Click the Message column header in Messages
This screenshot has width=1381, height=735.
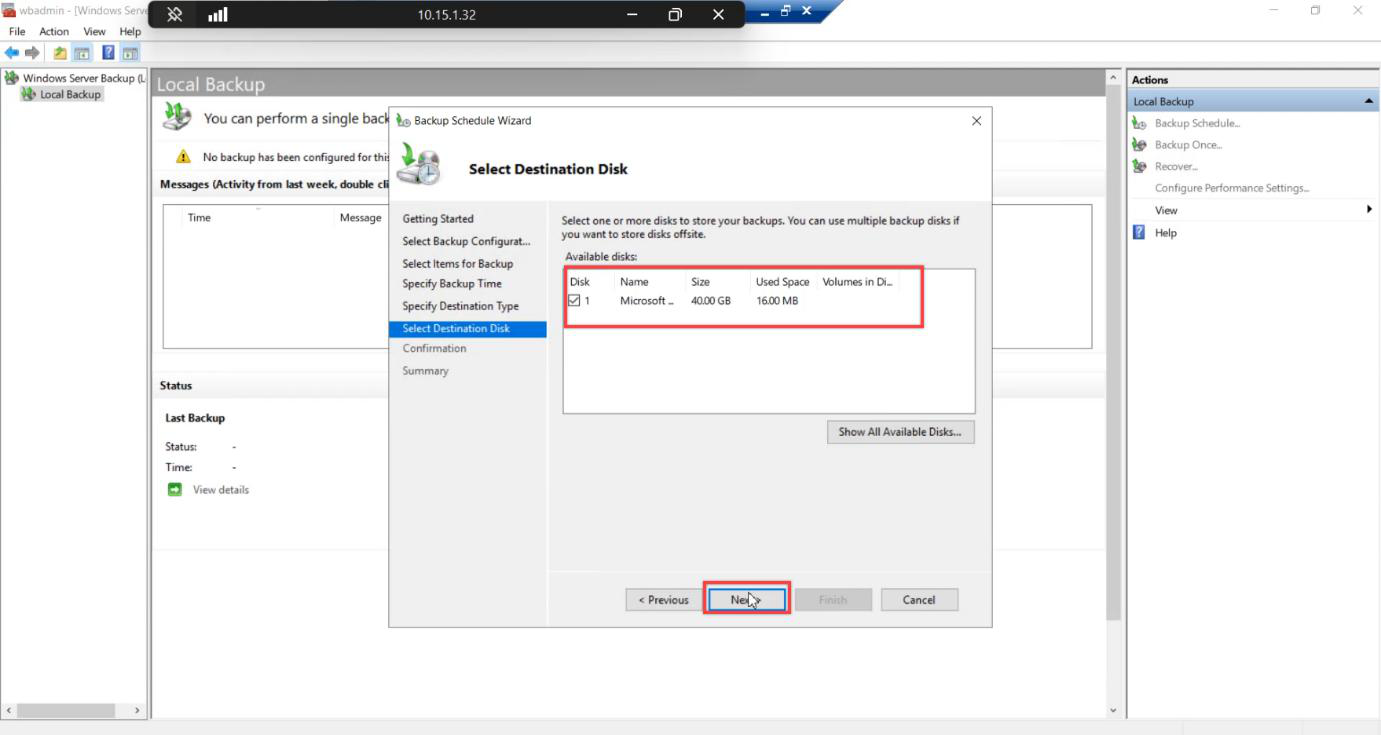(x=360, y=218)
